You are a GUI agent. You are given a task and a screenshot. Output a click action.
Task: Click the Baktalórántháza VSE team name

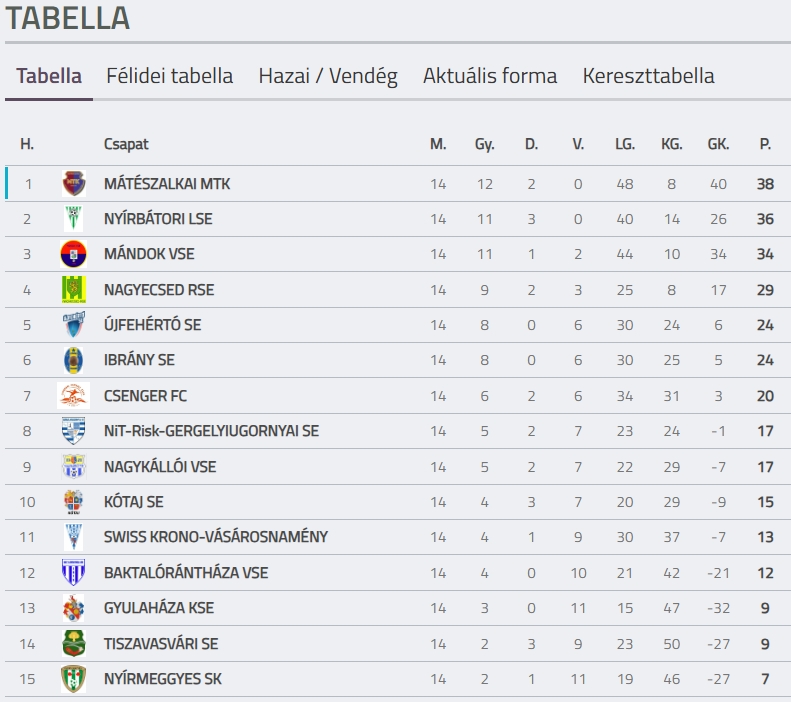coord(186,573)
